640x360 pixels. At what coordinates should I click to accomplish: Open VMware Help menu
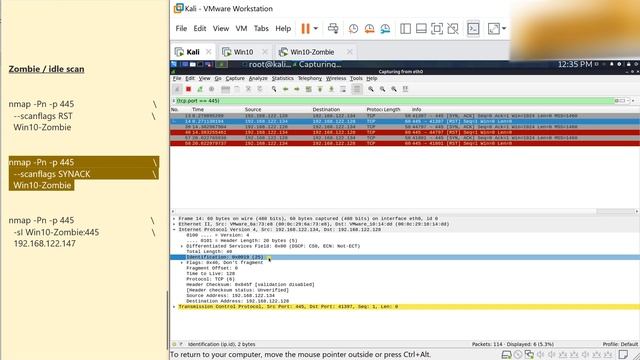283,29
